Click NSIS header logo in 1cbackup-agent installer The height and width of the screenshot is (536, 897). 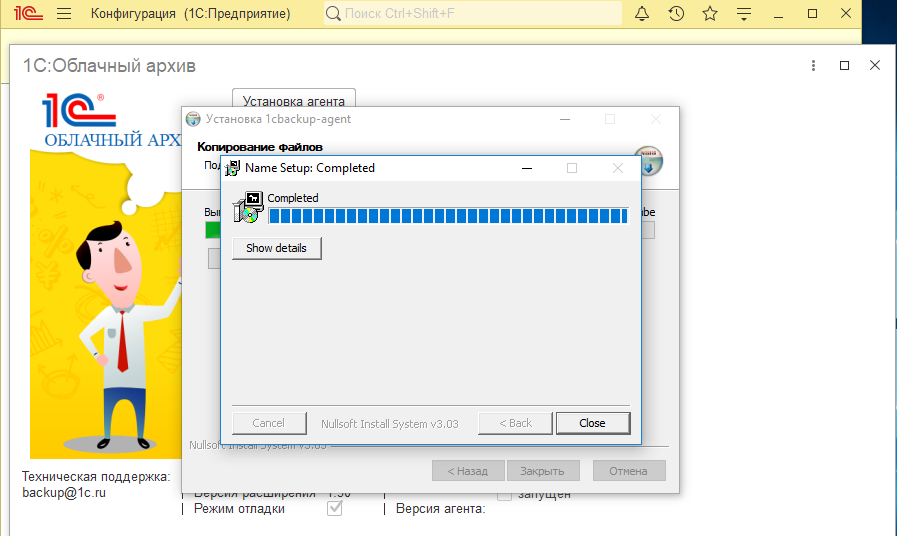649,161
